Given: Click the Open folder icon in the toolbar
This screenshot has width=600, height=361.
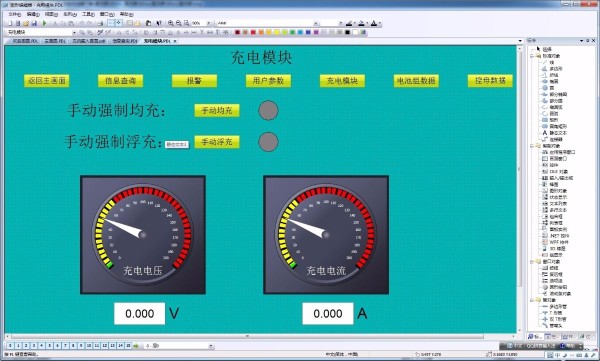Looking at the screenshot, I should [x=26, y=23].
